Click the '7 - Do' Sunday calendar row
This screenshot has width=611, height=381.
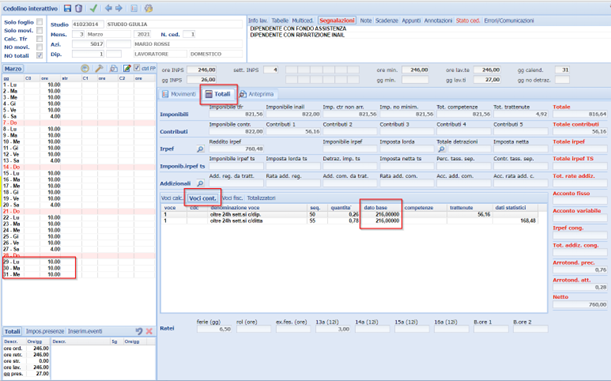coord(79,123)
